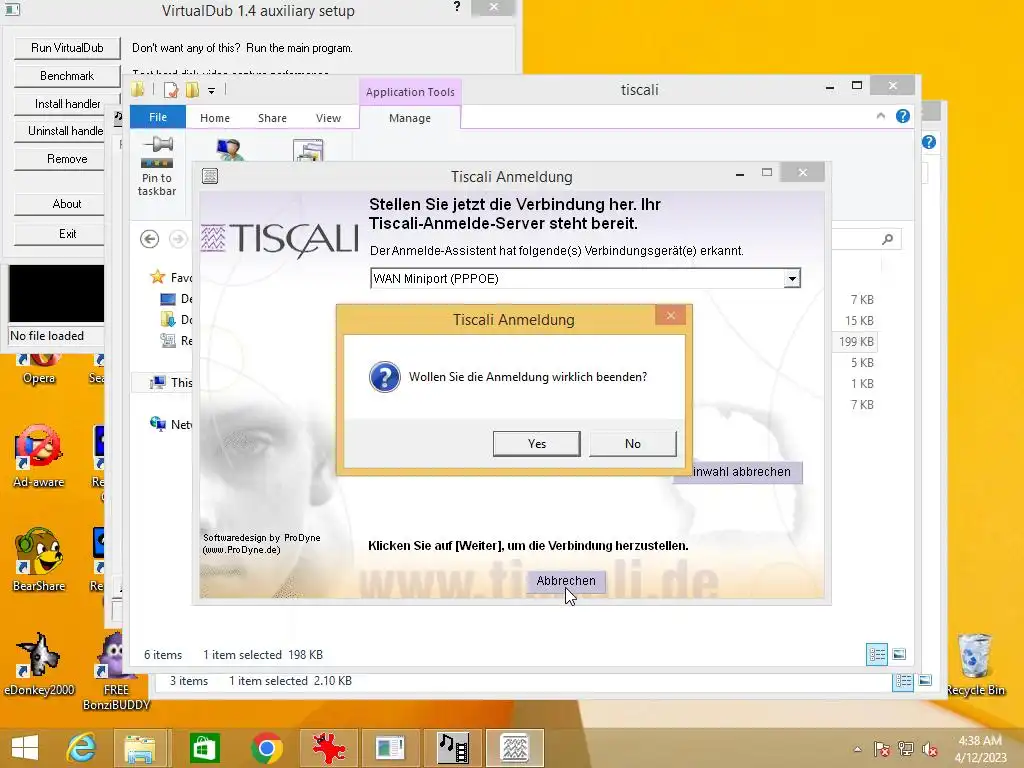Click the VirtualDub filmstrip taskbar icon
This screenshot has height=768, width=1024.
453,748
